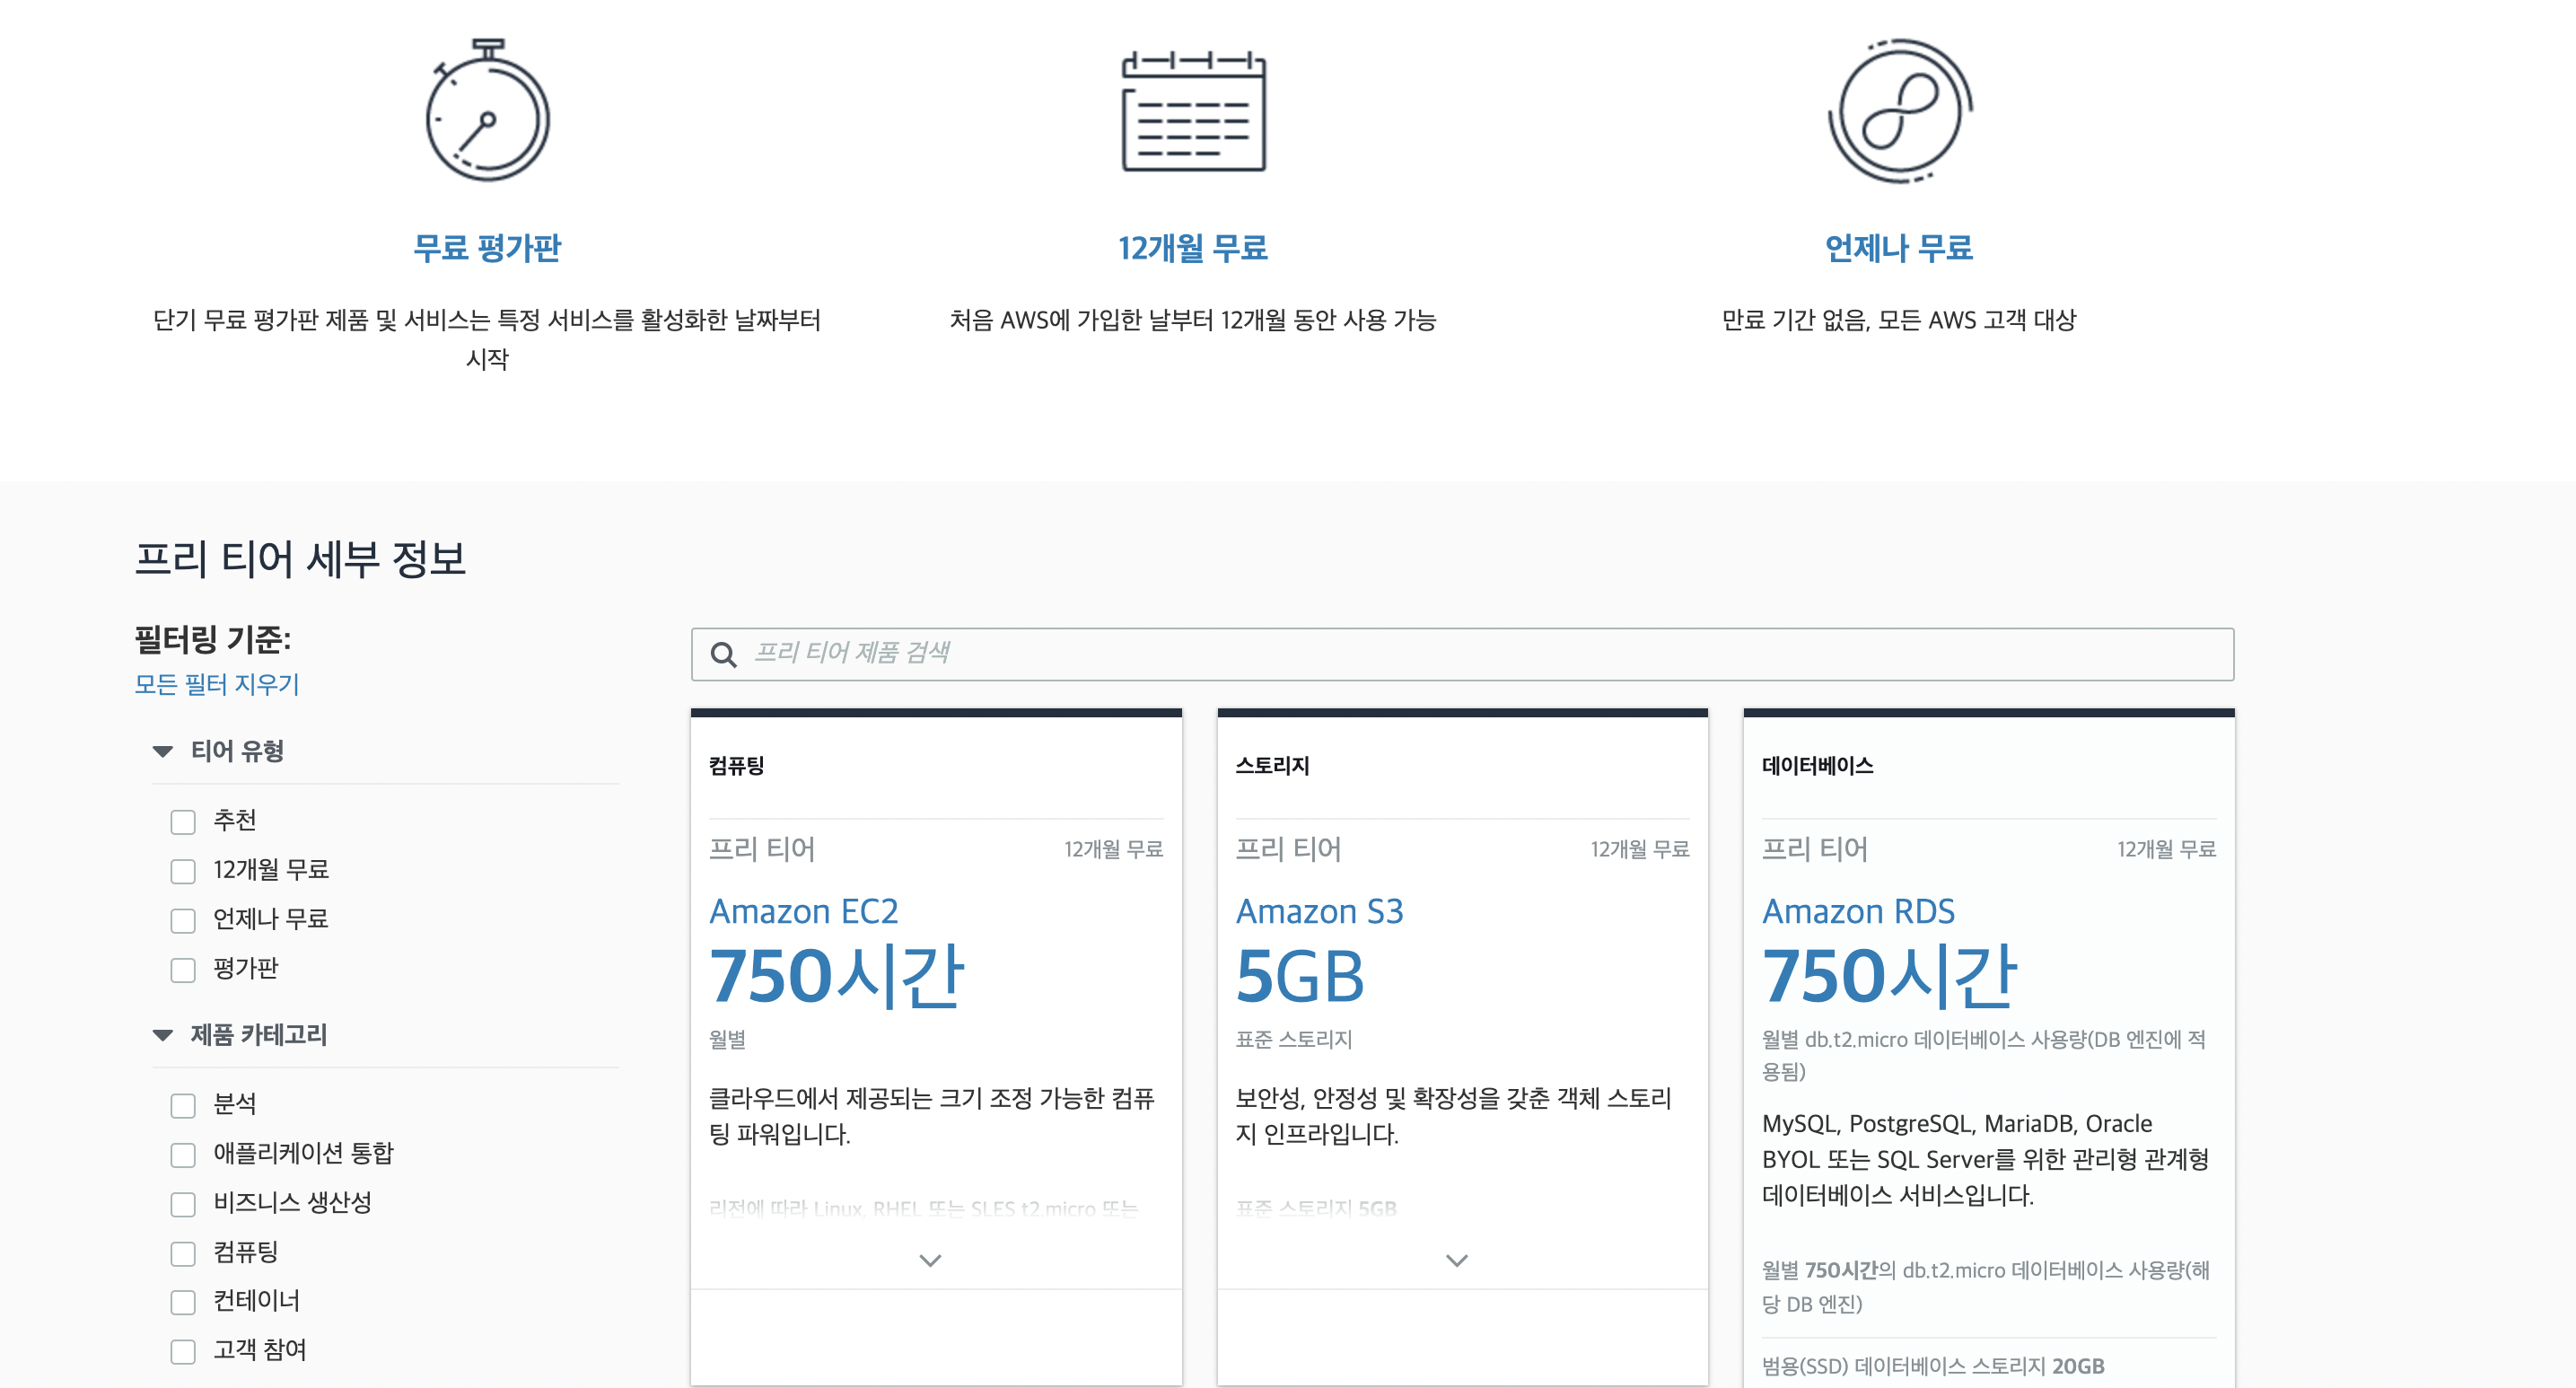Screen dimensions: 2576x1388
Task: Click the stopwatch free trial icon
Action: pos(487,111)
